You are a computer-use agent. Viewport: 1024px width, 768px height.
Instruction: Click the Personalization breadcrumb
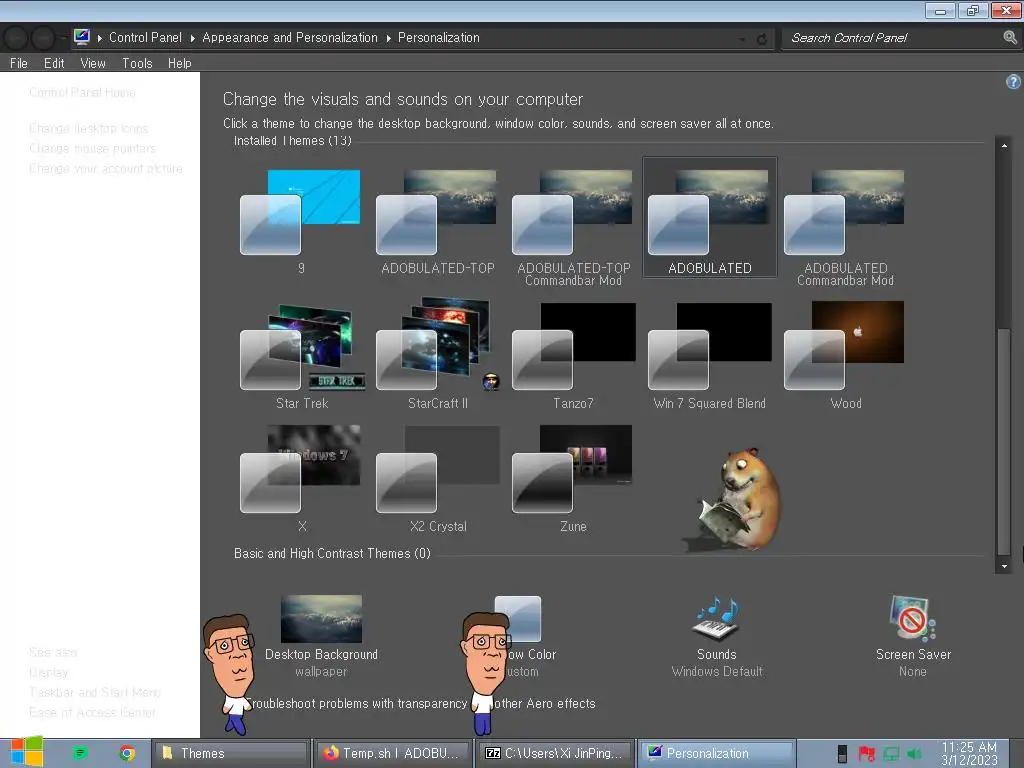[x=438, y=37]
